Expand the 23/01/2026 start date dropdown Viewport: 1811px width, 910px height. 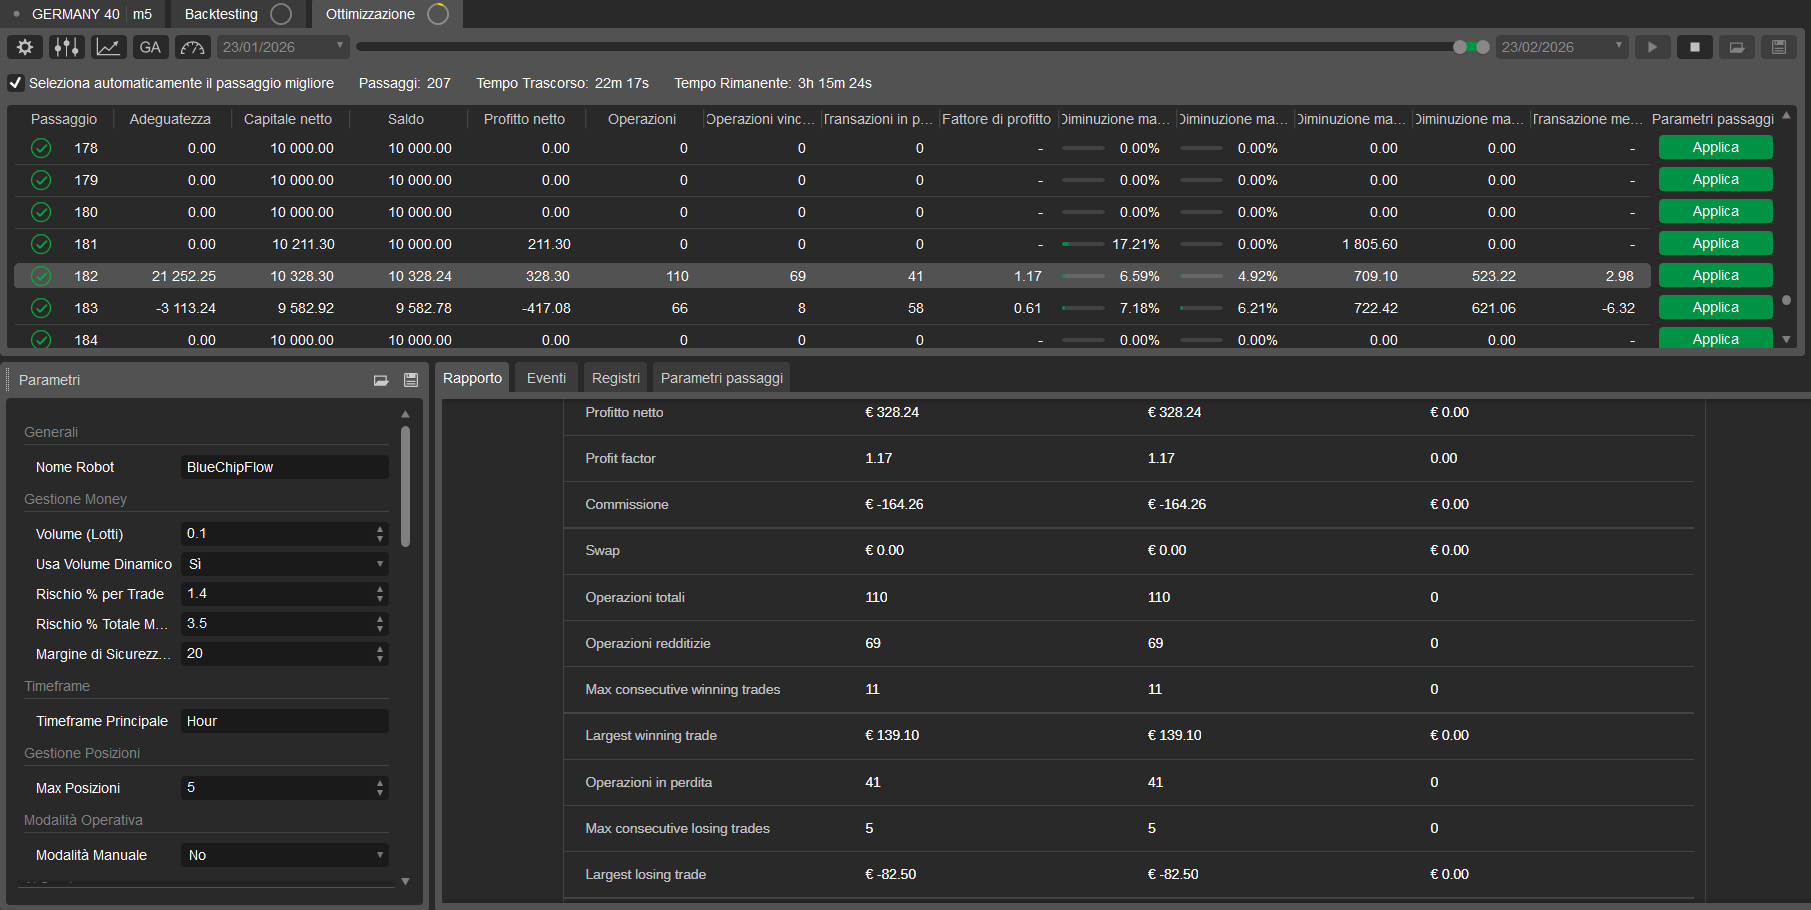pos(339,46)
